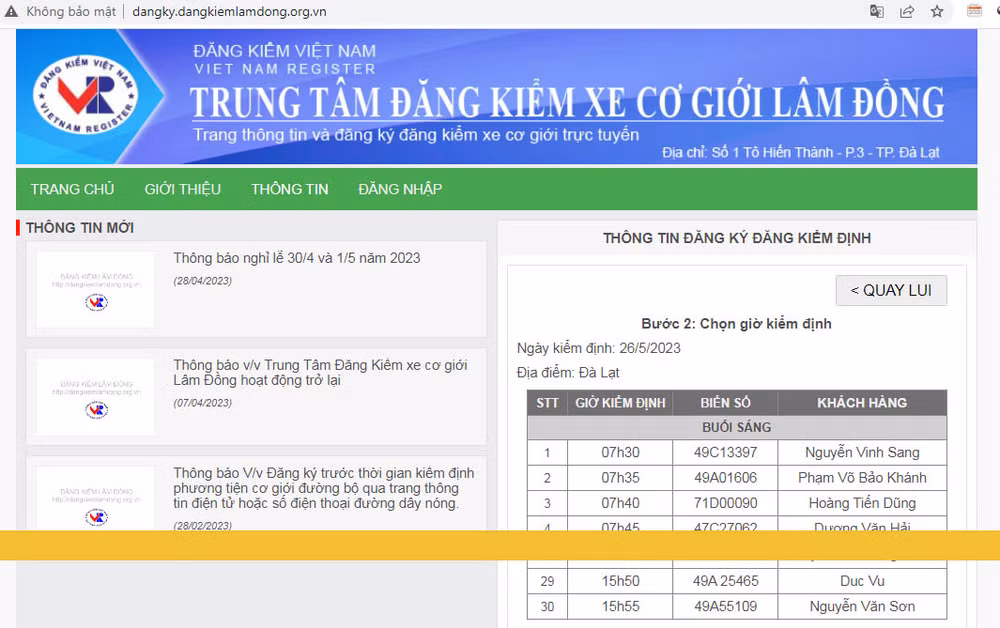Click thumbnail of the 30/4 holiday notice
This screenshot has width=1000, height=628.
[x=95, y=289]
